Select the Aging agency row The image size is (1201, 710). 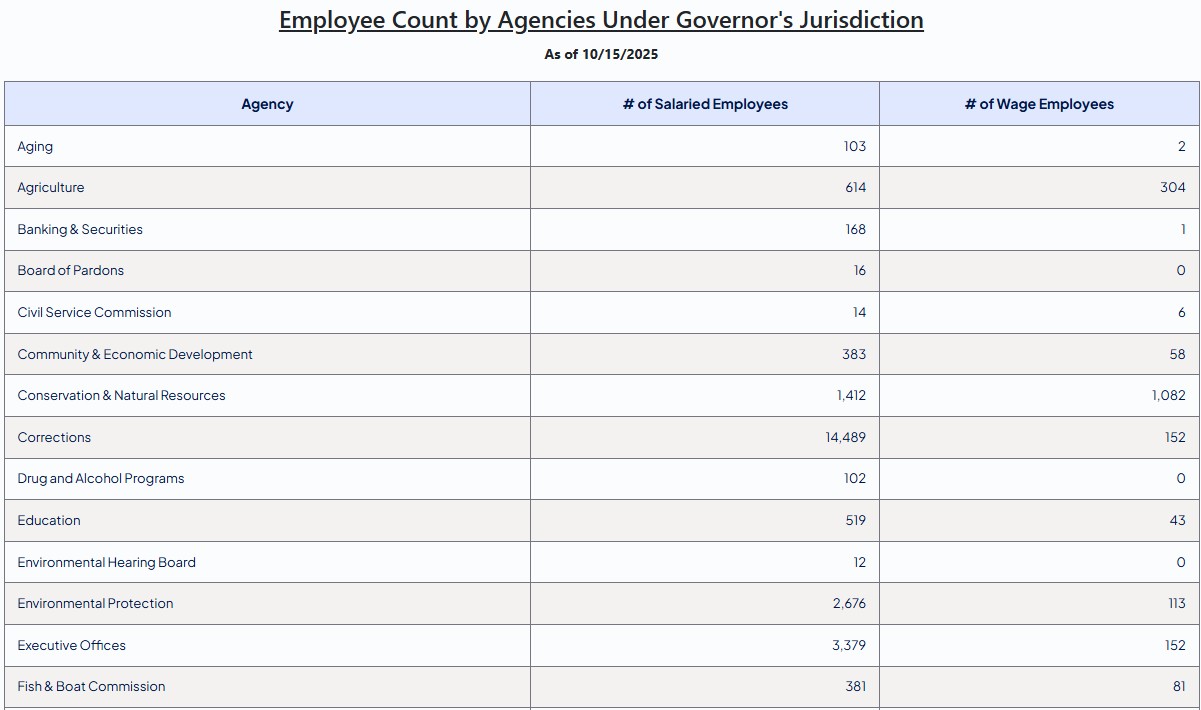35,146
